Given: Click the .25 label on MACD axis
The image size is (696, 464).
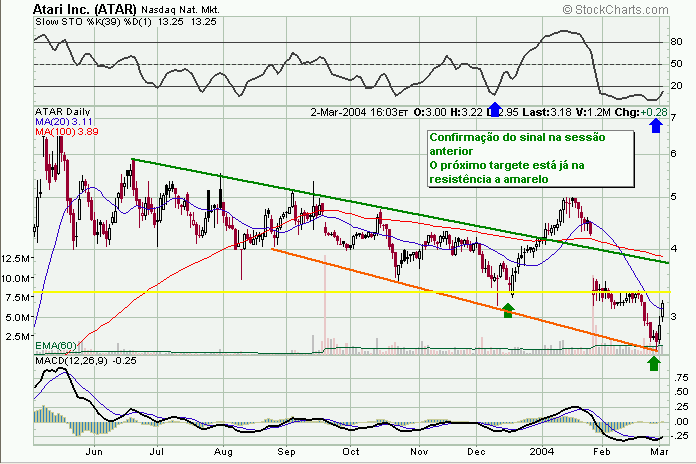Looking at the screenshot, I should pyautogui.click(x=680, y=407).
